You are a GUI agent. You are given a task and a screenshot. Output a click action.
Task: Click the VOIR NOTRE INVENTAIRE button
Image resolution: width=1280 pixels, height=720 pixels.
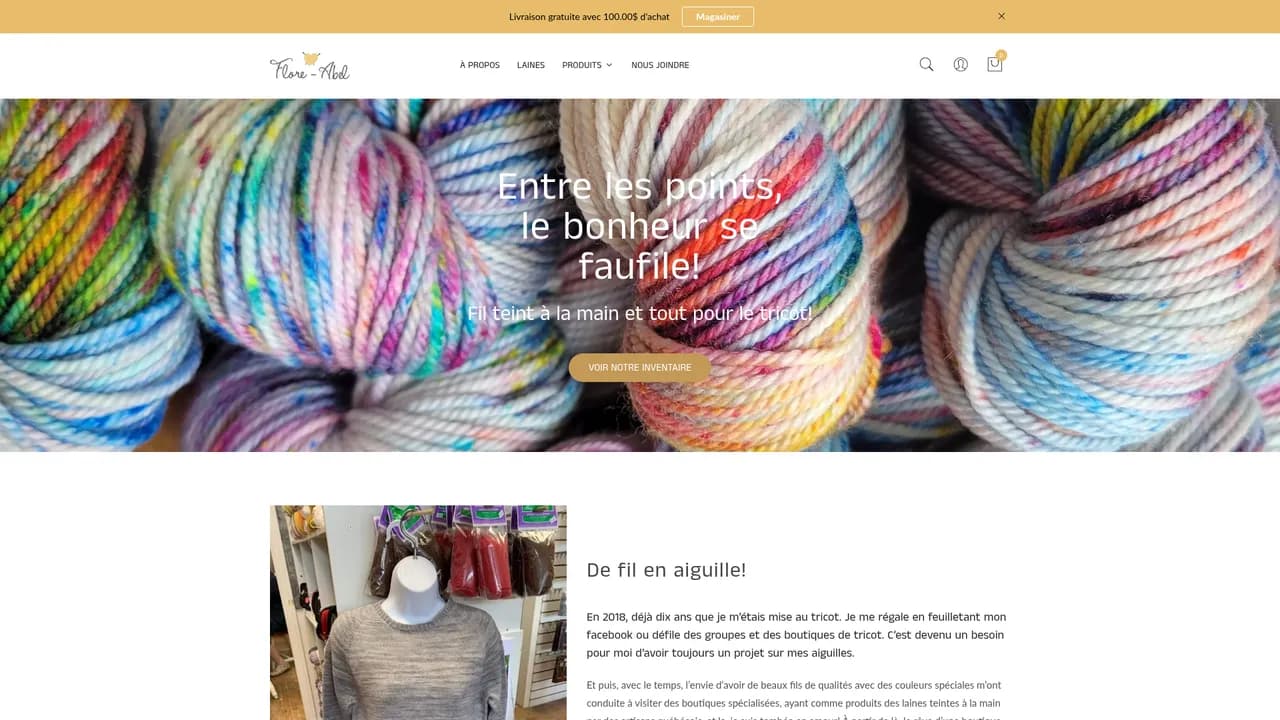640,368
